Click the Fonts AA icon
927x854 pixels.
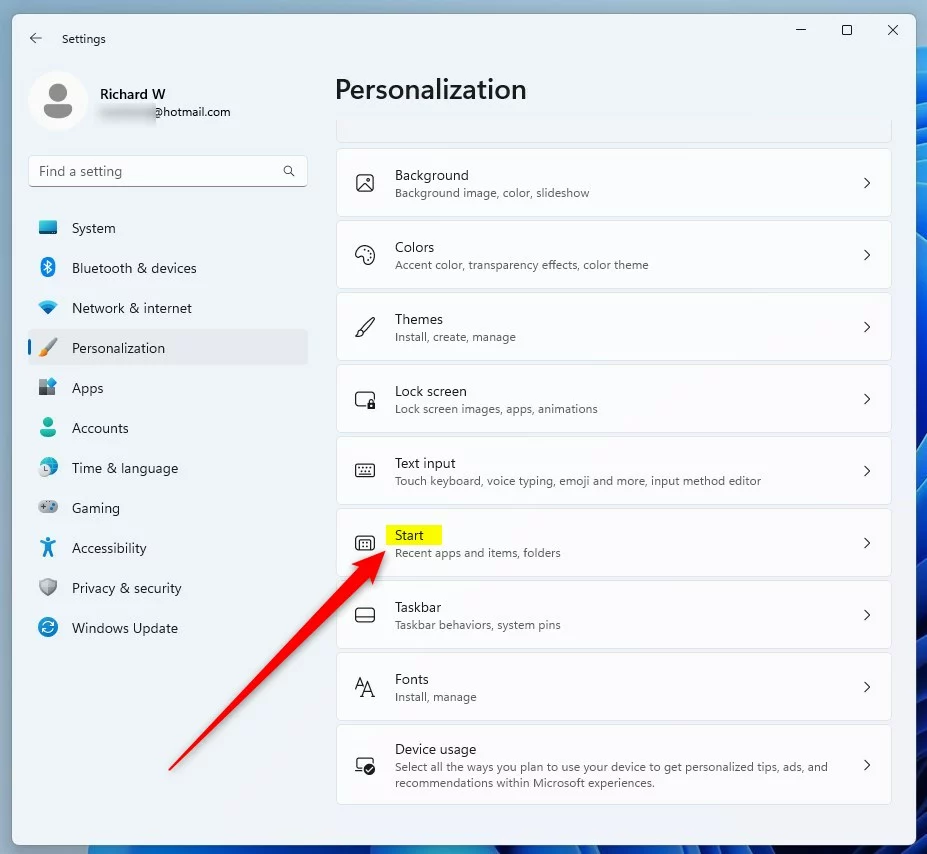(365, 687)
